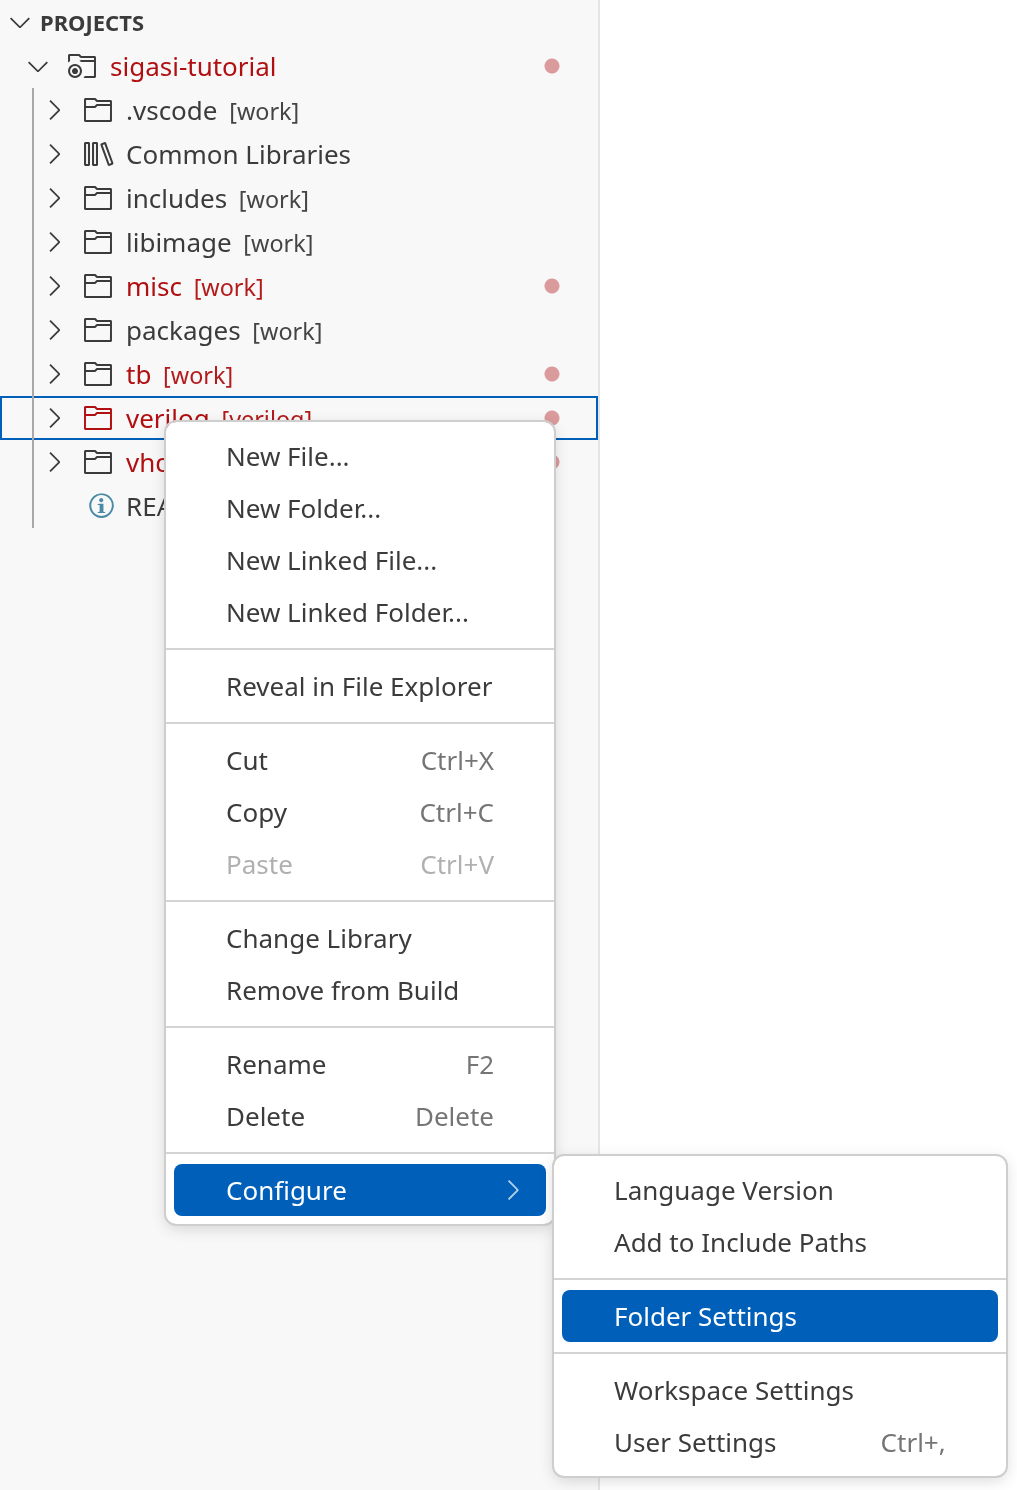Choose New Linked Folder... from context menu

click(347, 613)
